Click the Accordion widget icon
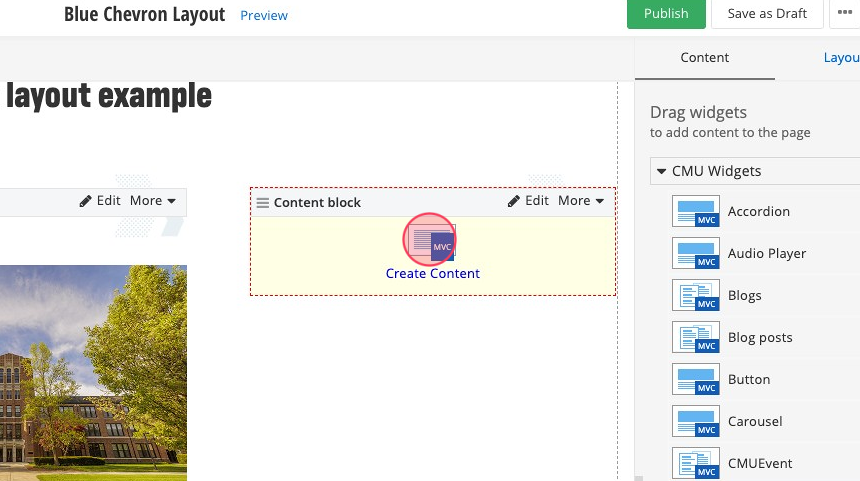 tap(697, 212)
